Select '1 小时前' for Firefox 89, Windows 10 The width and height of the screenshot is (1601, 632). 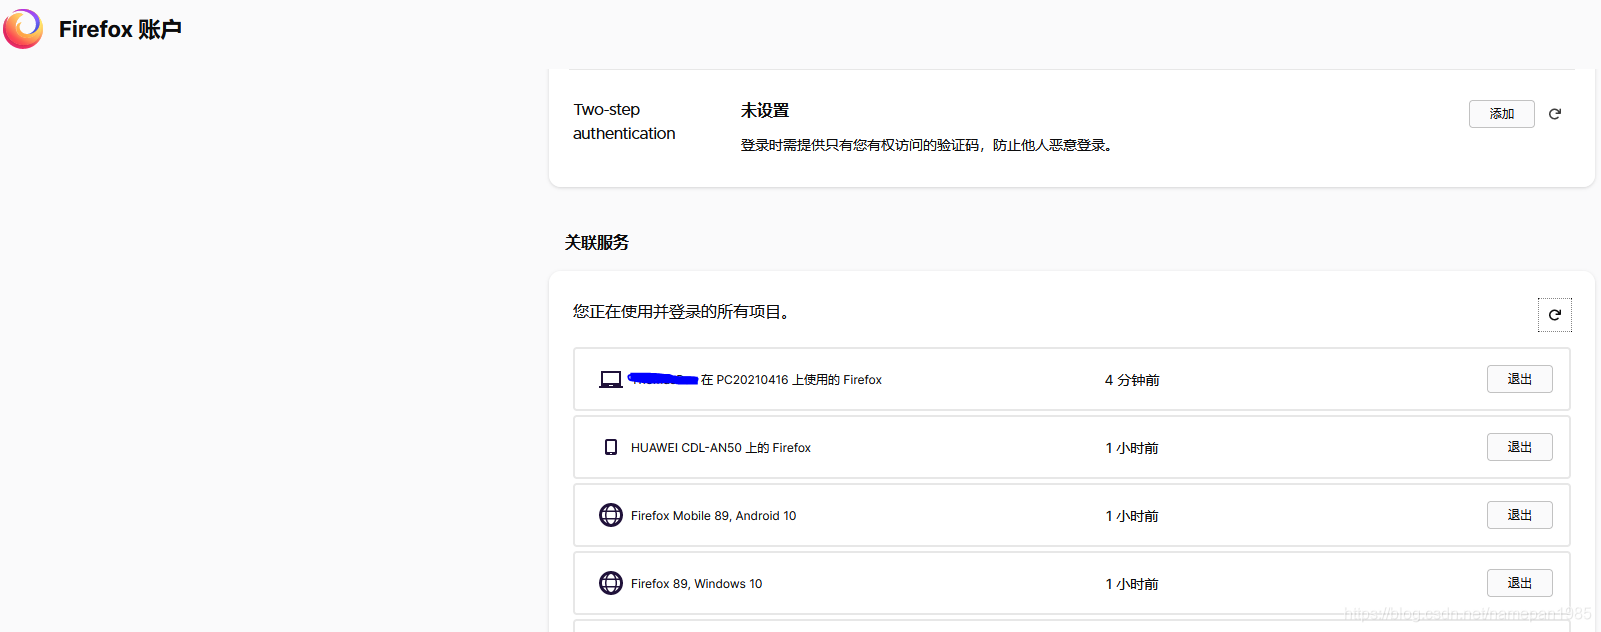coord(1132,584)
